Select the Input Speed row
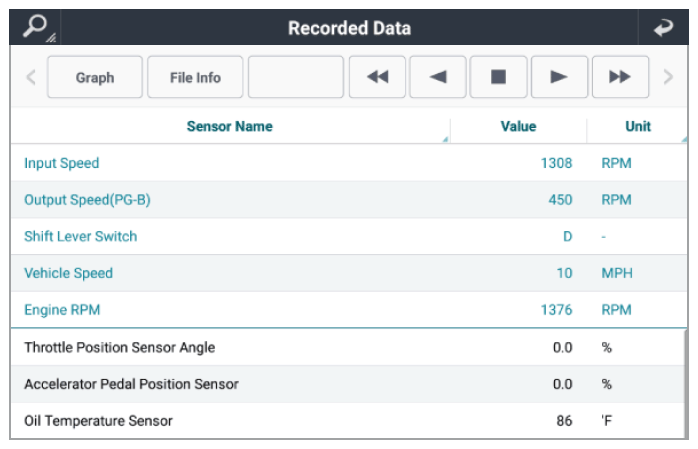The height and width of the screenshot is (449, 698). tap(349, 163)
